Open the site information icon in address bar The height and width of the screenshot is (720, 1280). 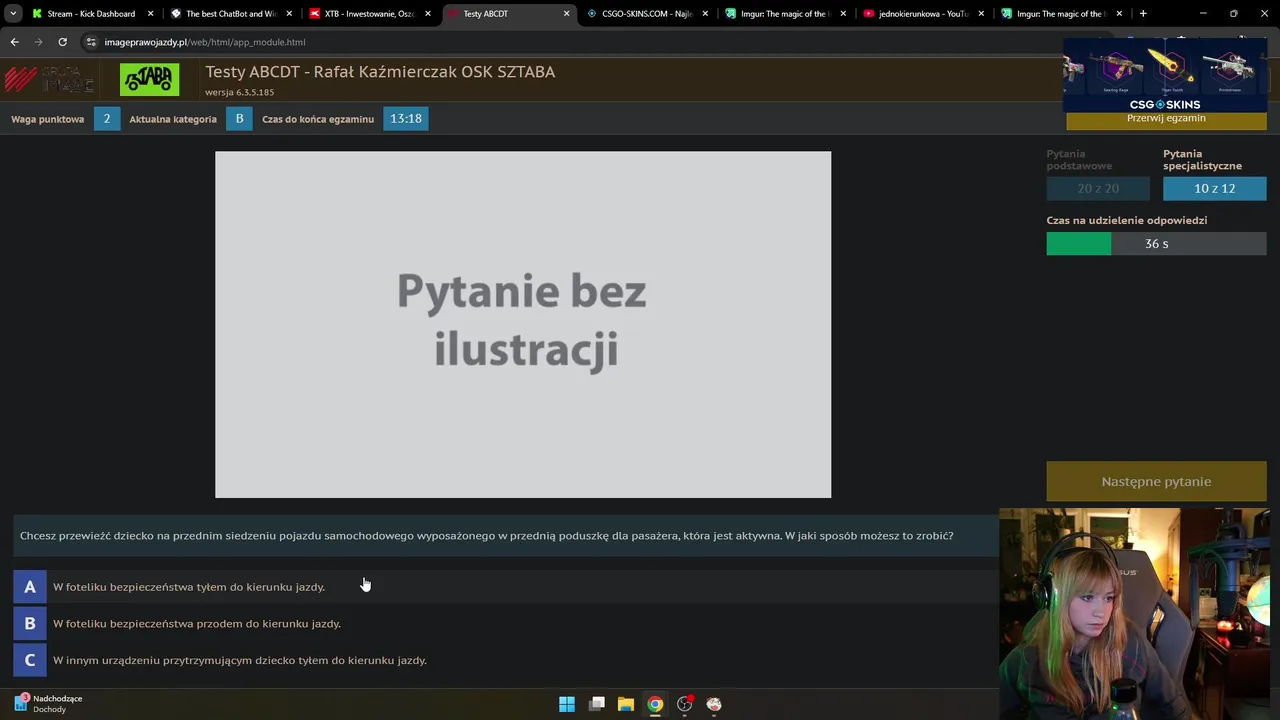91,42
